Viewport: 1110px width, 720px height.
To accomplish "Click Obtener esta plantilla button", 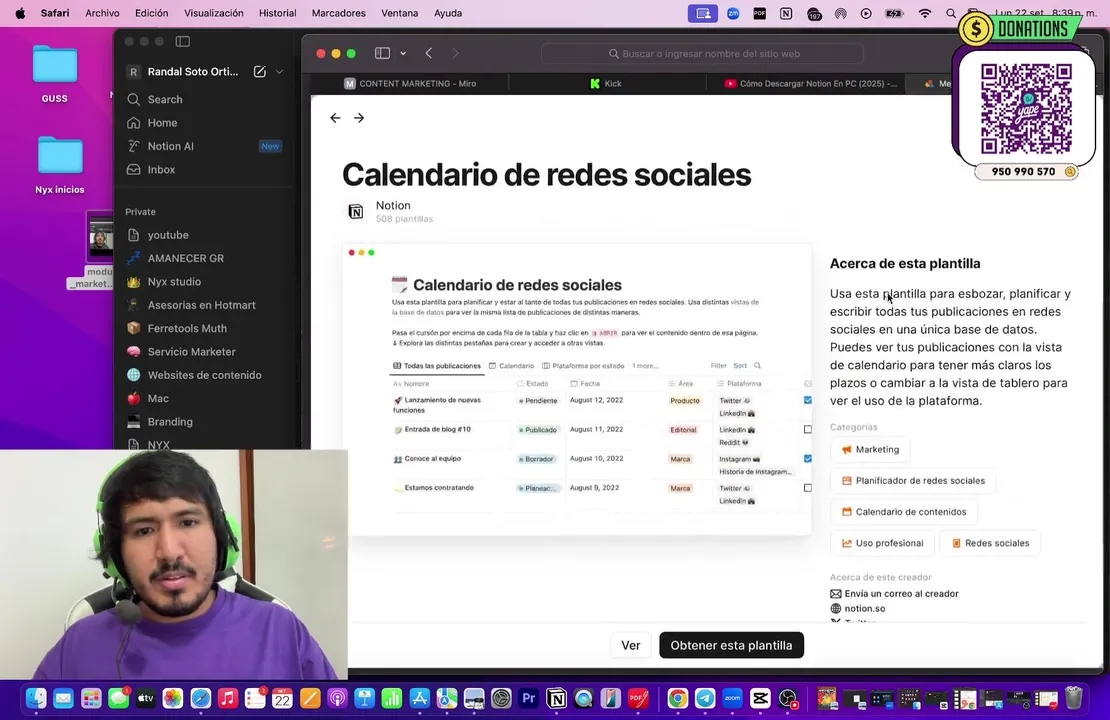I will click(731, 646).
